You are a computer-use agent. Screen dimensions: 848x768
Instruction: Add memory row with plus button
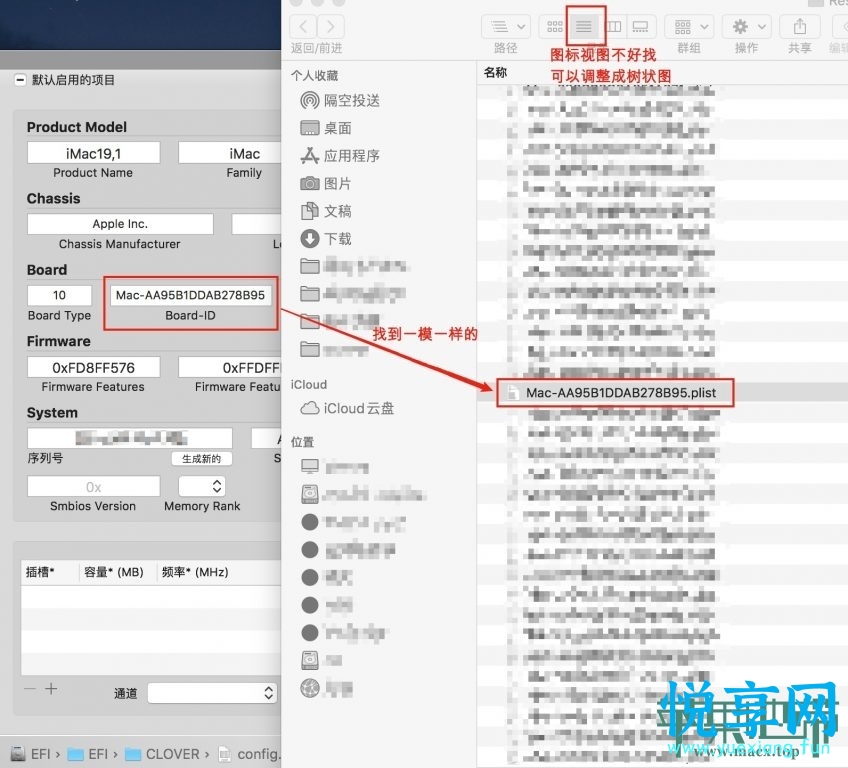coord(51,689)
